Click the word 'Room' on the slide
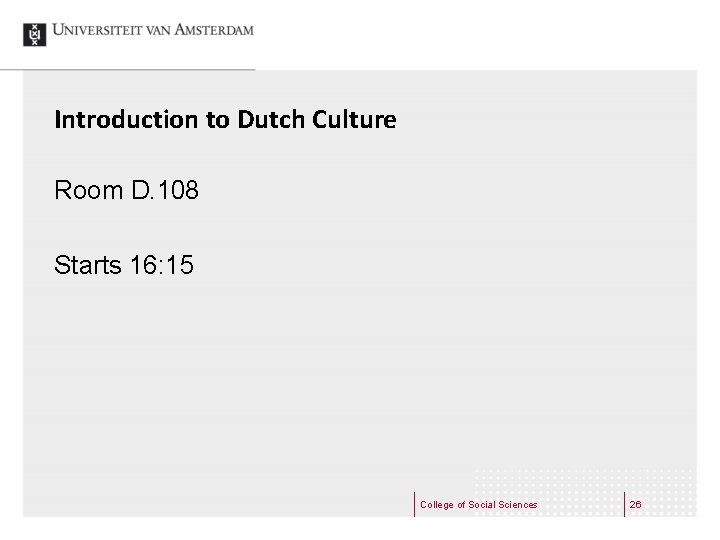Screen dimensions: 720x540 tap(88, 189)
